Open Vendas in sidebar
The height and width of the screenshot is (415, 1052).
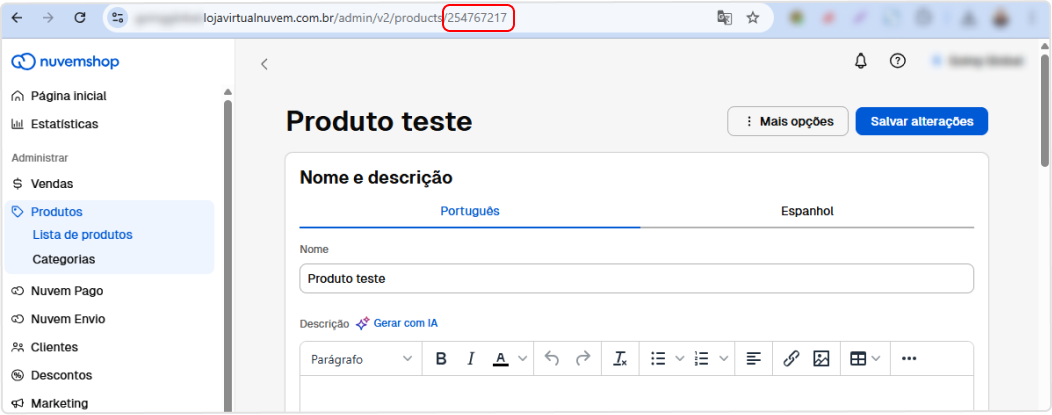point(42,184)
